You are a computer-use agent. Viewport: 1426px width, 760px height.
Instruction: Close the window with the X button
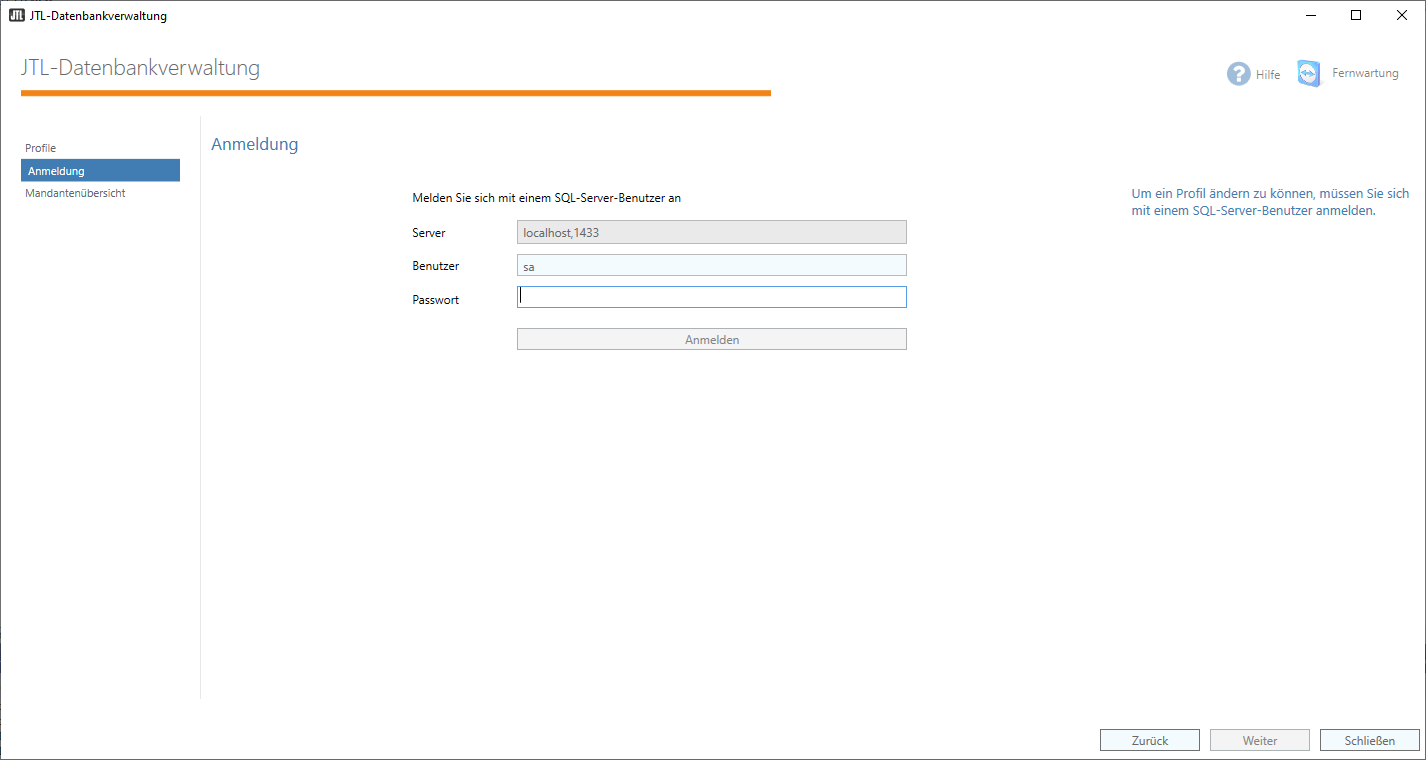[x=1402, y=15]
